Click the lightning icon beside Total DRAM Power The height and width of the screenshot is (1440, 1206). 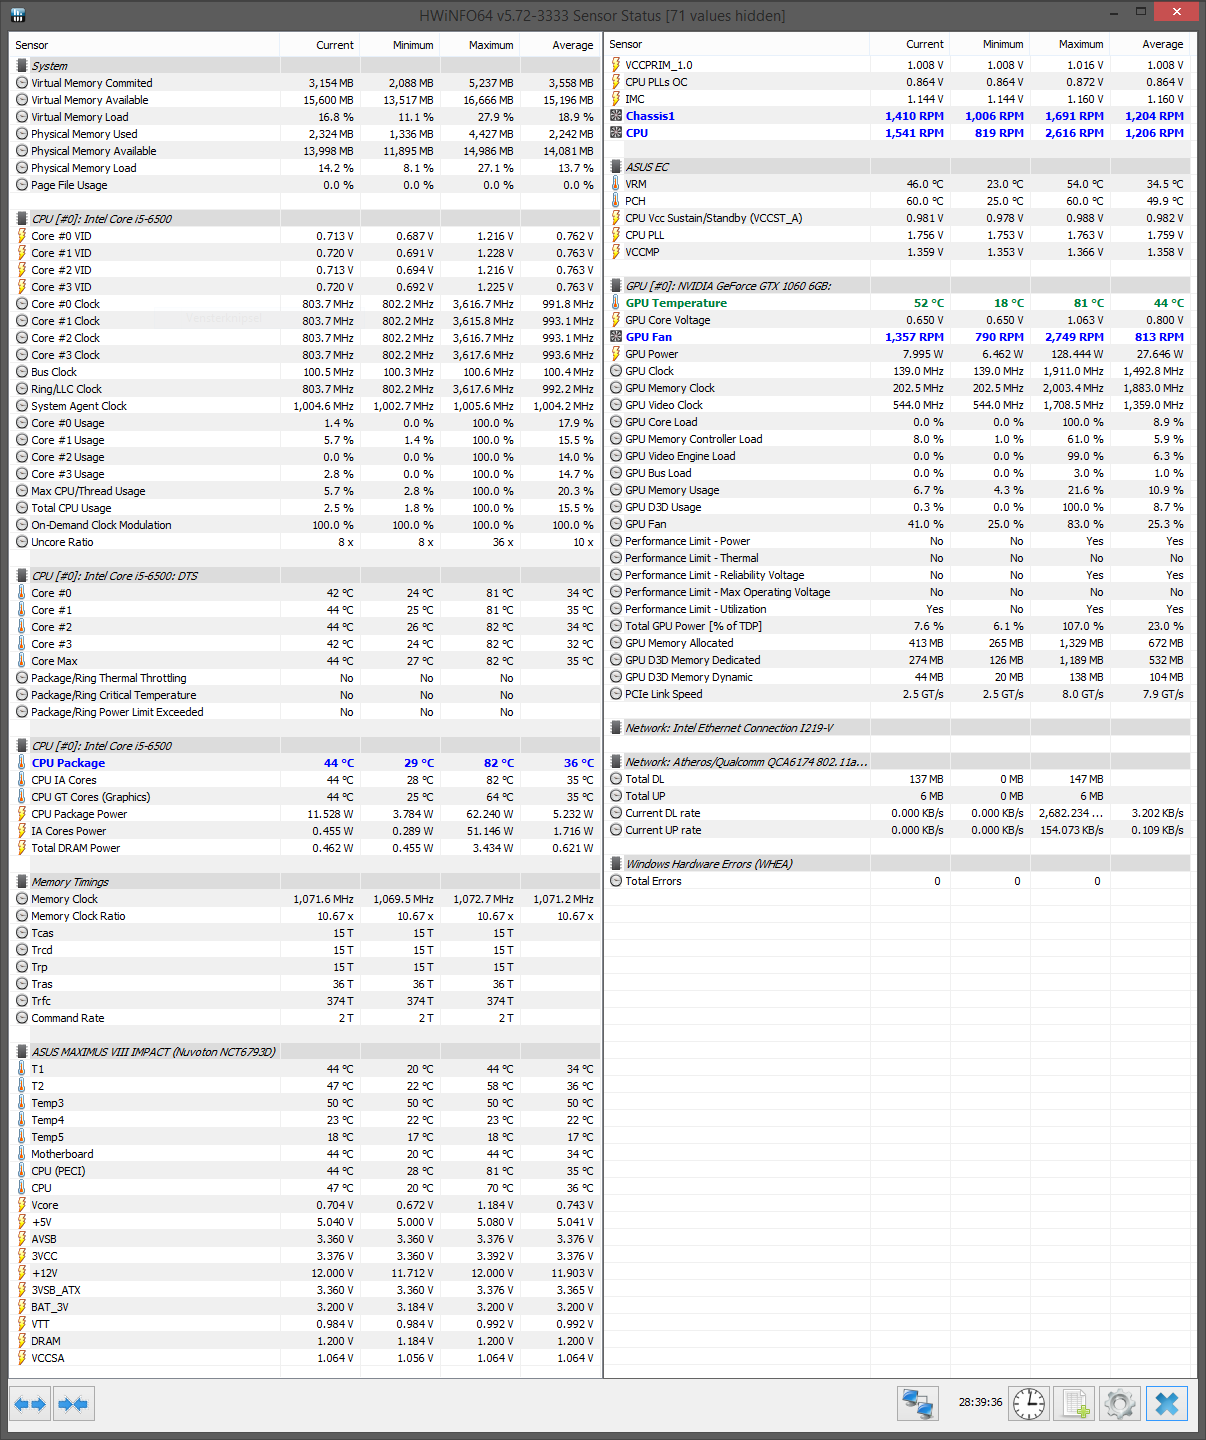point(22,848)
